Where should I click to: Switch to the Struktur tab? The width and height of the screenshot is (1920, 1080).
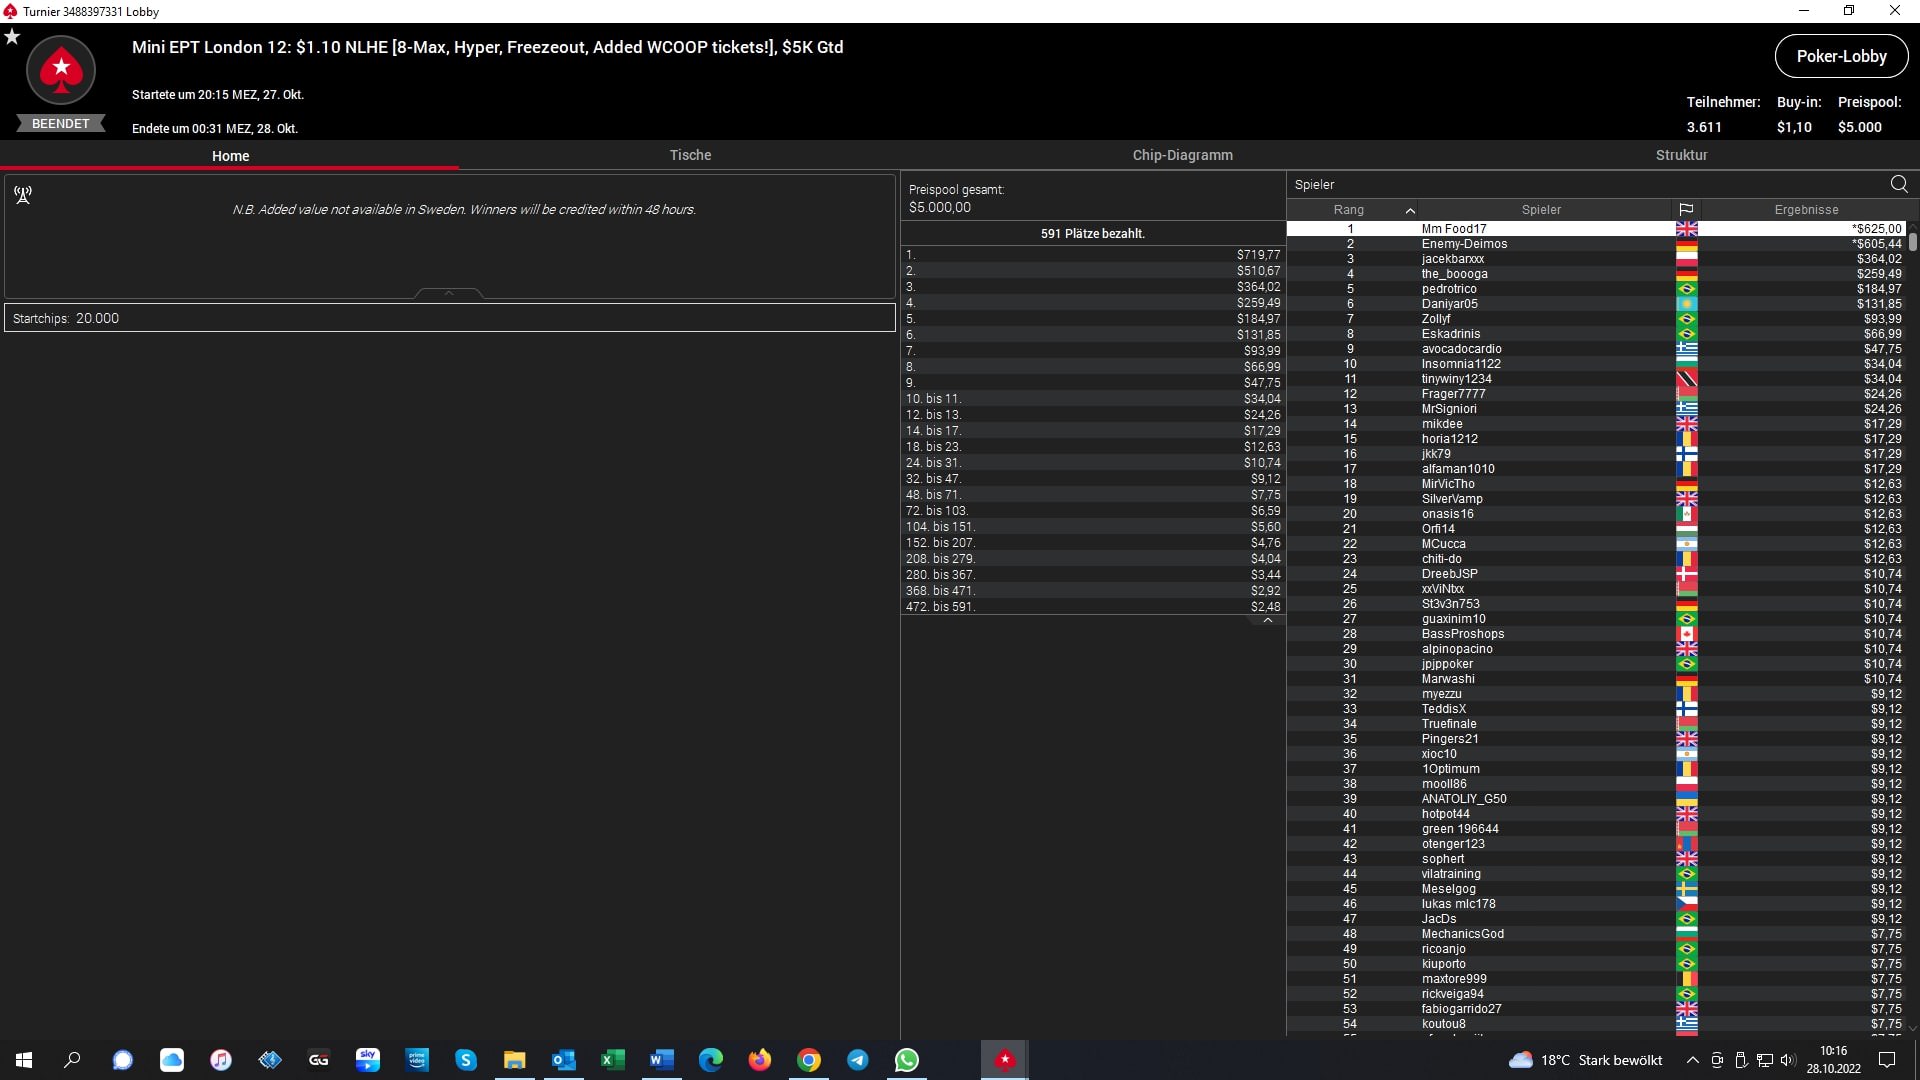pos(1681,155)
